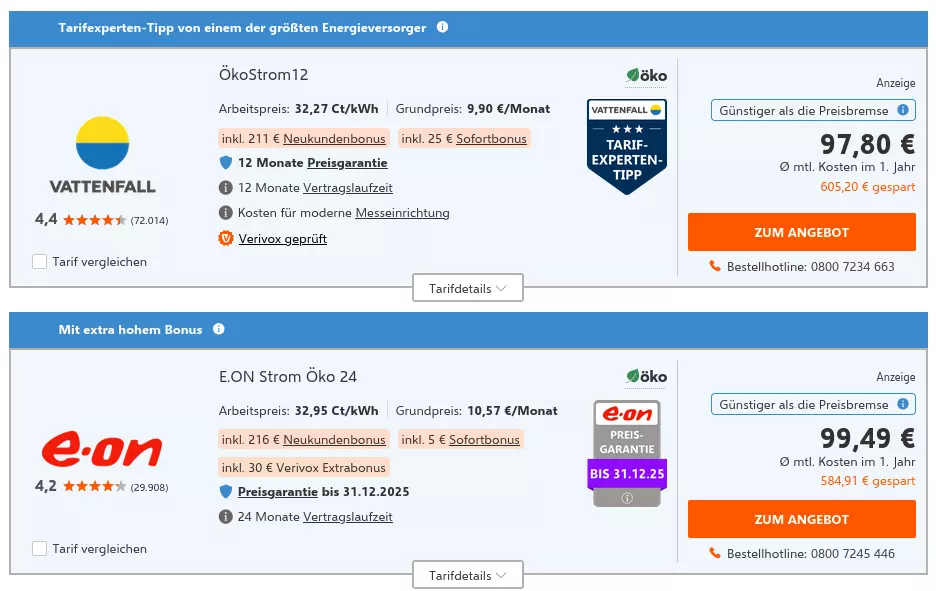Open the 25 € Sofortbonus link
936x591 pixels.
(491, 138)
